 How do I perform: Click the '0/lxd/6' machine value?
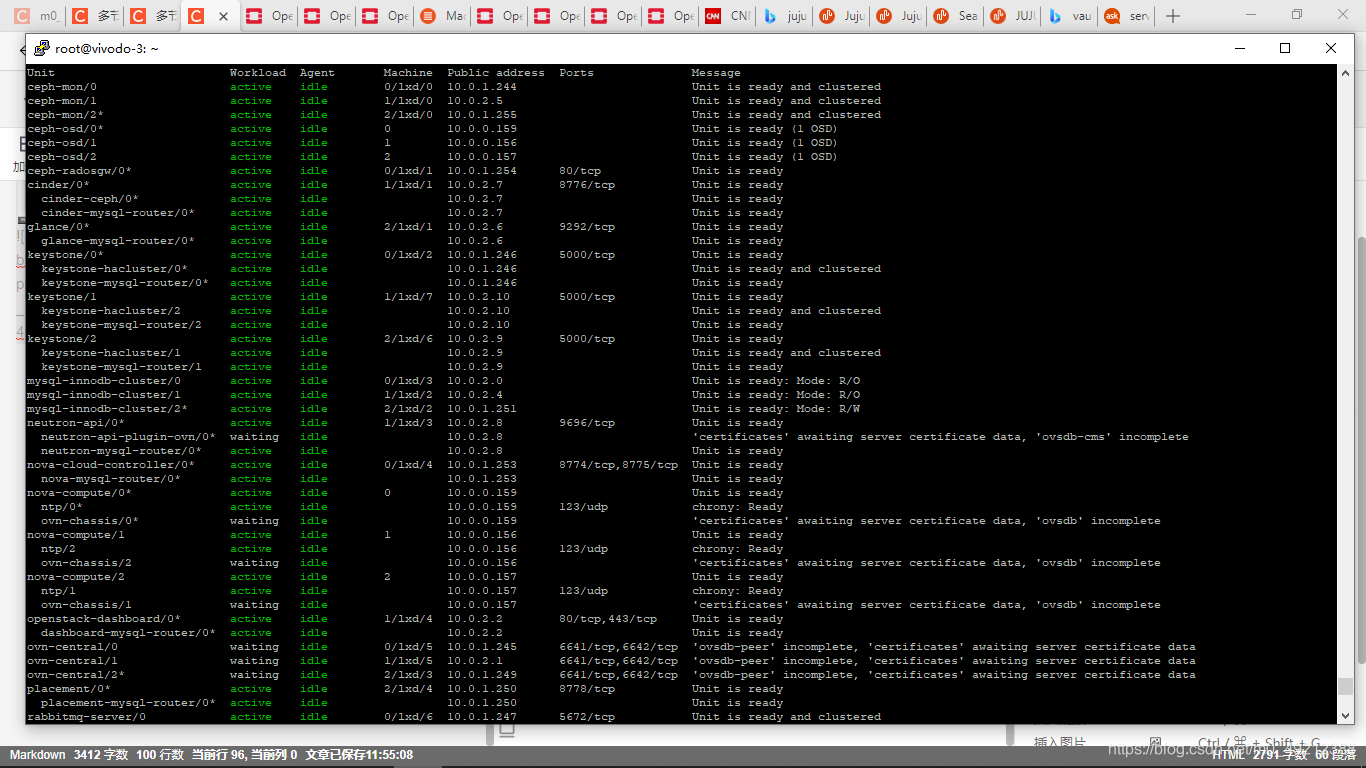[x=408, y=717]
